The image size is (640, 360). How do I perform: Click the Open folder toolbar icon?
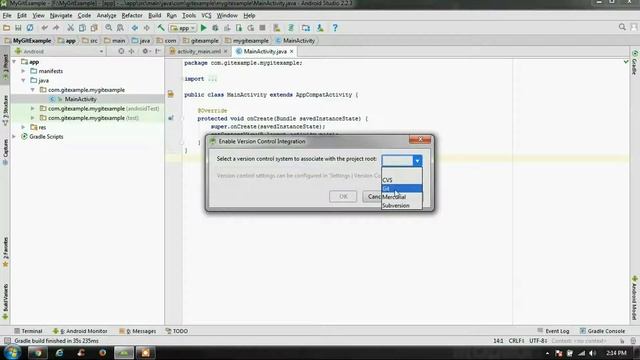tap(6, 28)
